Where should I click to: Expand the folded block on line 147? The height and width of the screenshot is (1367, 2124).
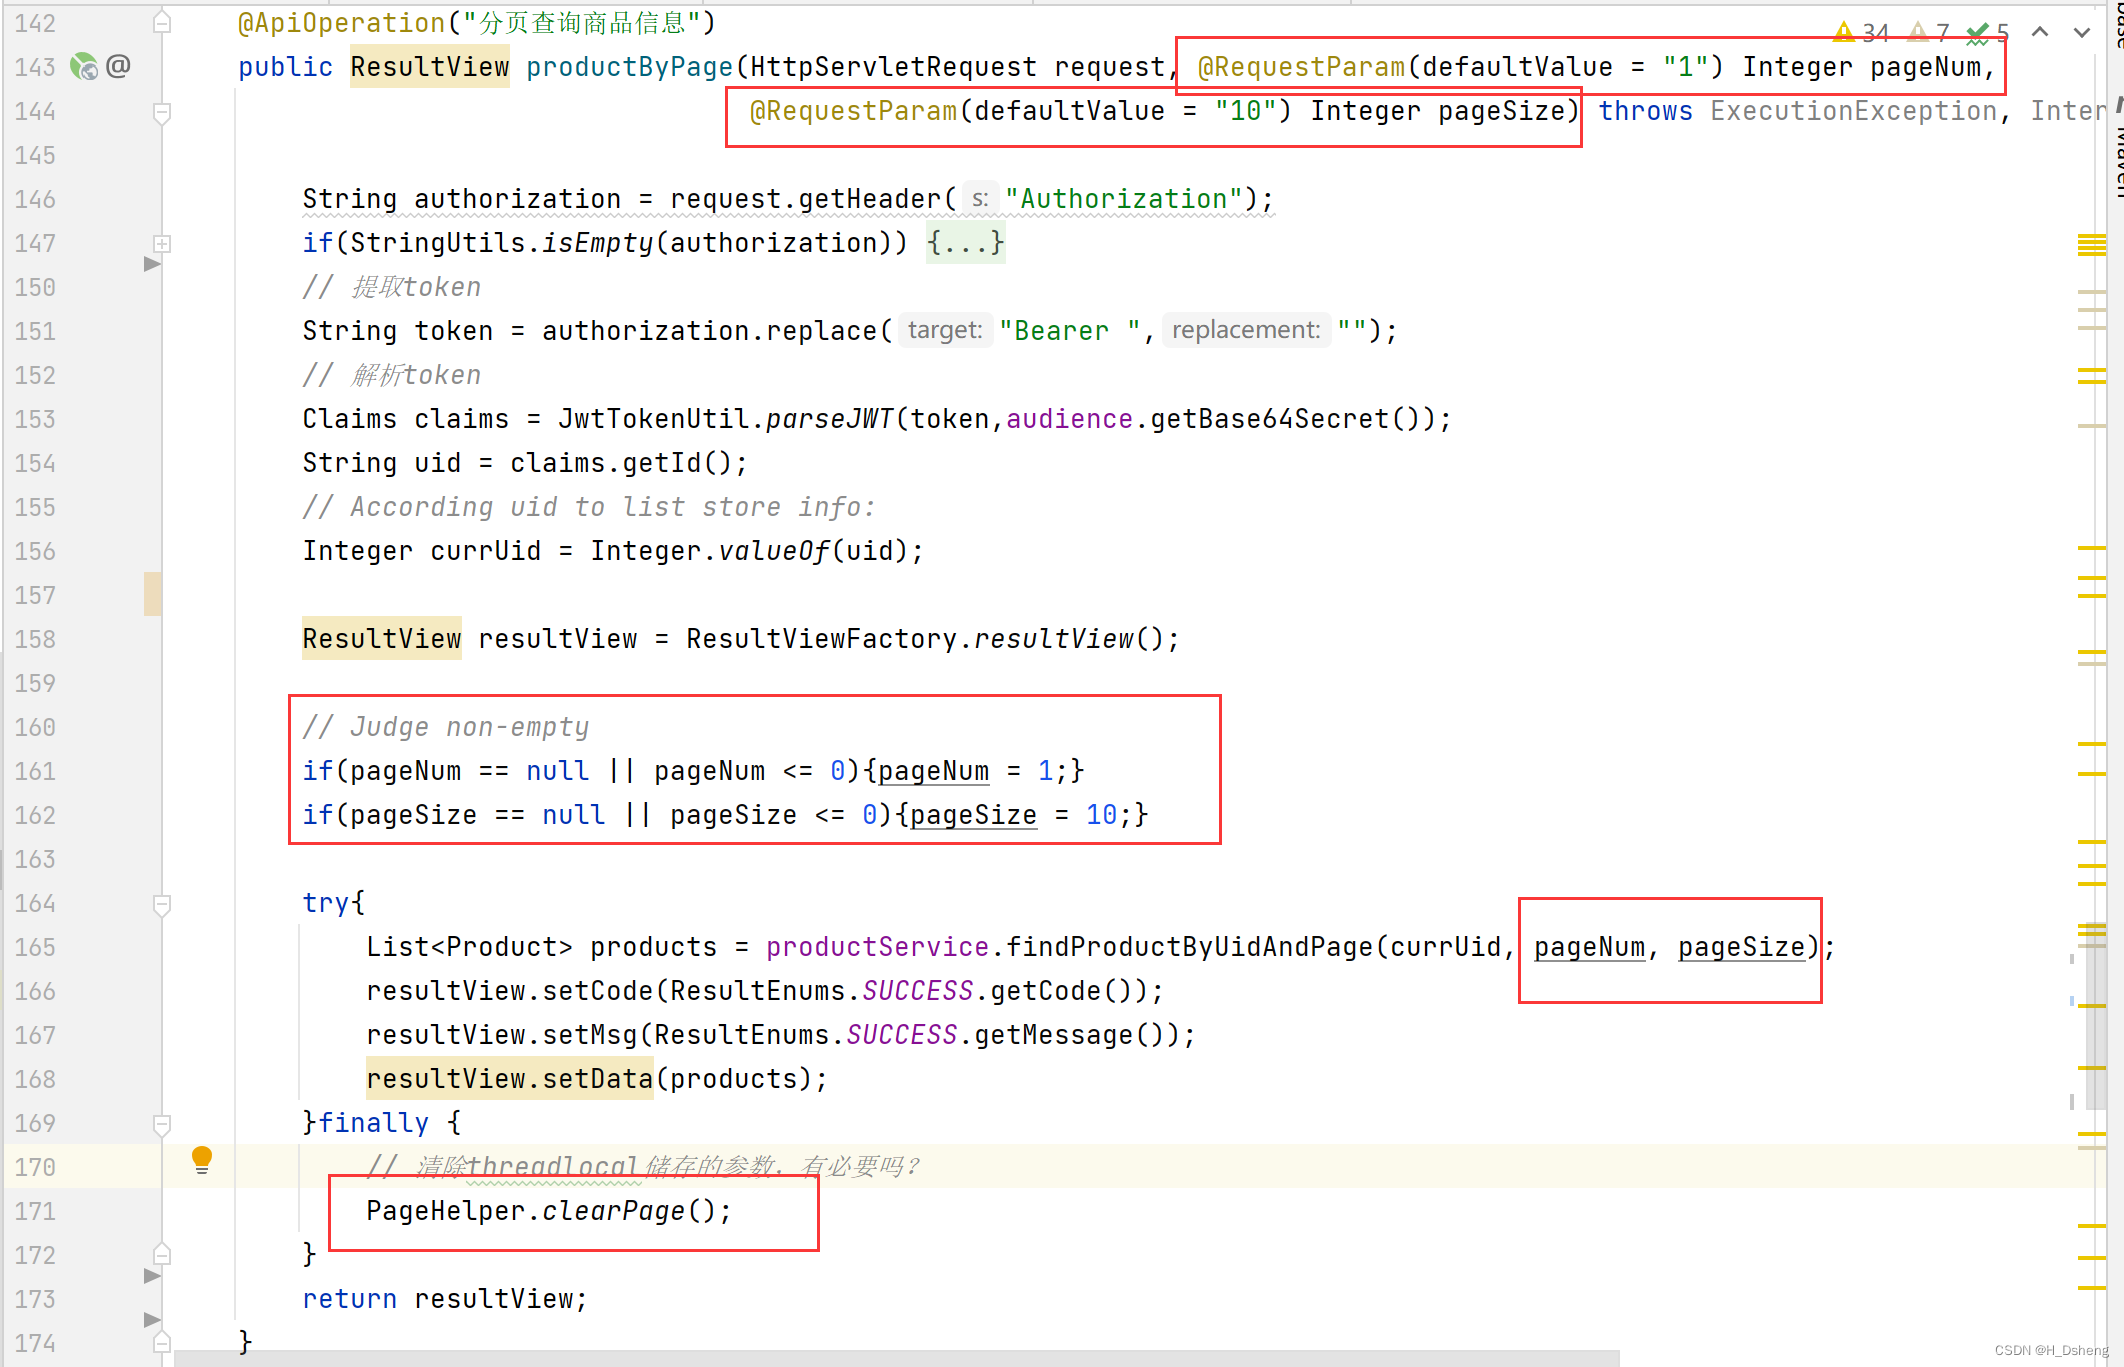click(x=162, y=243)
